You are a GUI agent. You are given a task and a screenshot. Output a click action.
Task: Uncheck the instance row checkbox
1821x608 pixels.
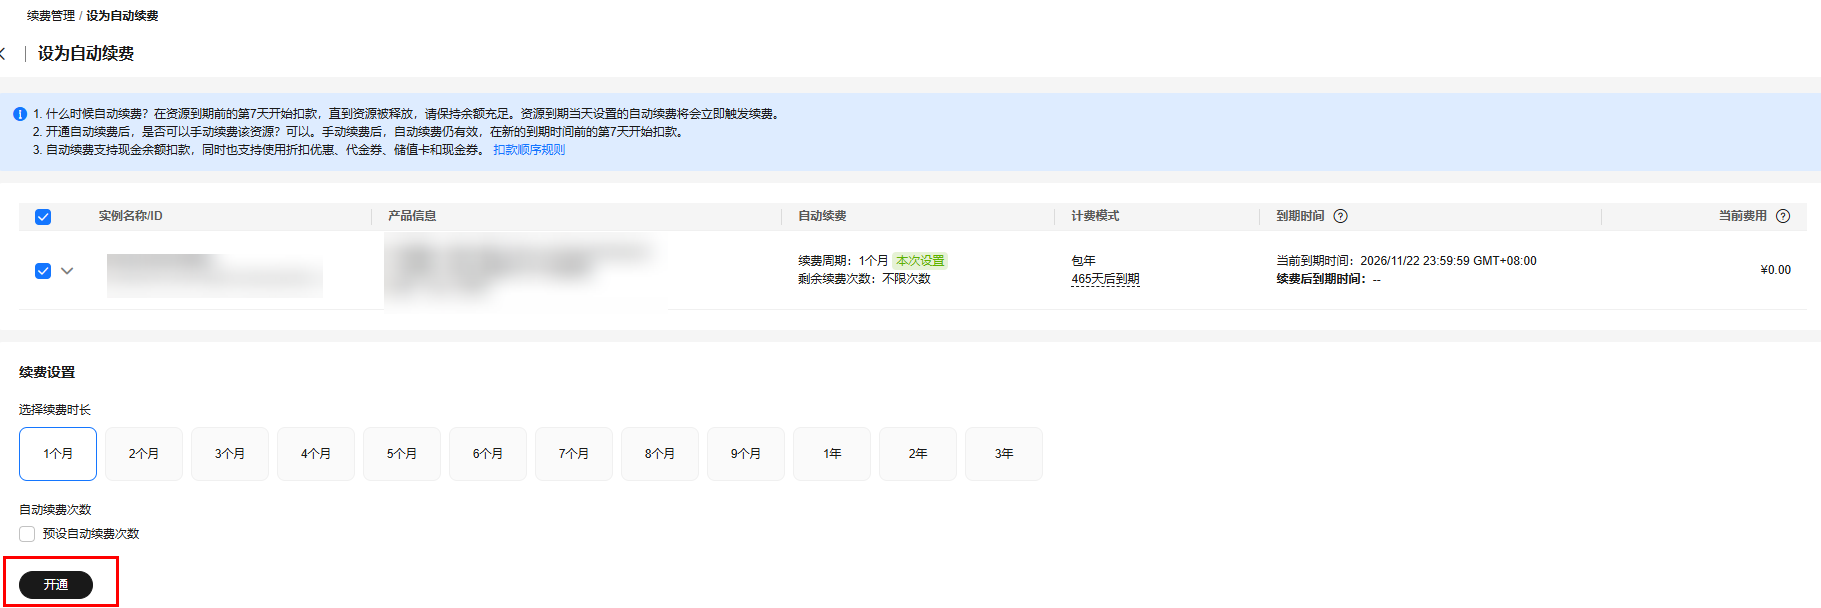43,271
